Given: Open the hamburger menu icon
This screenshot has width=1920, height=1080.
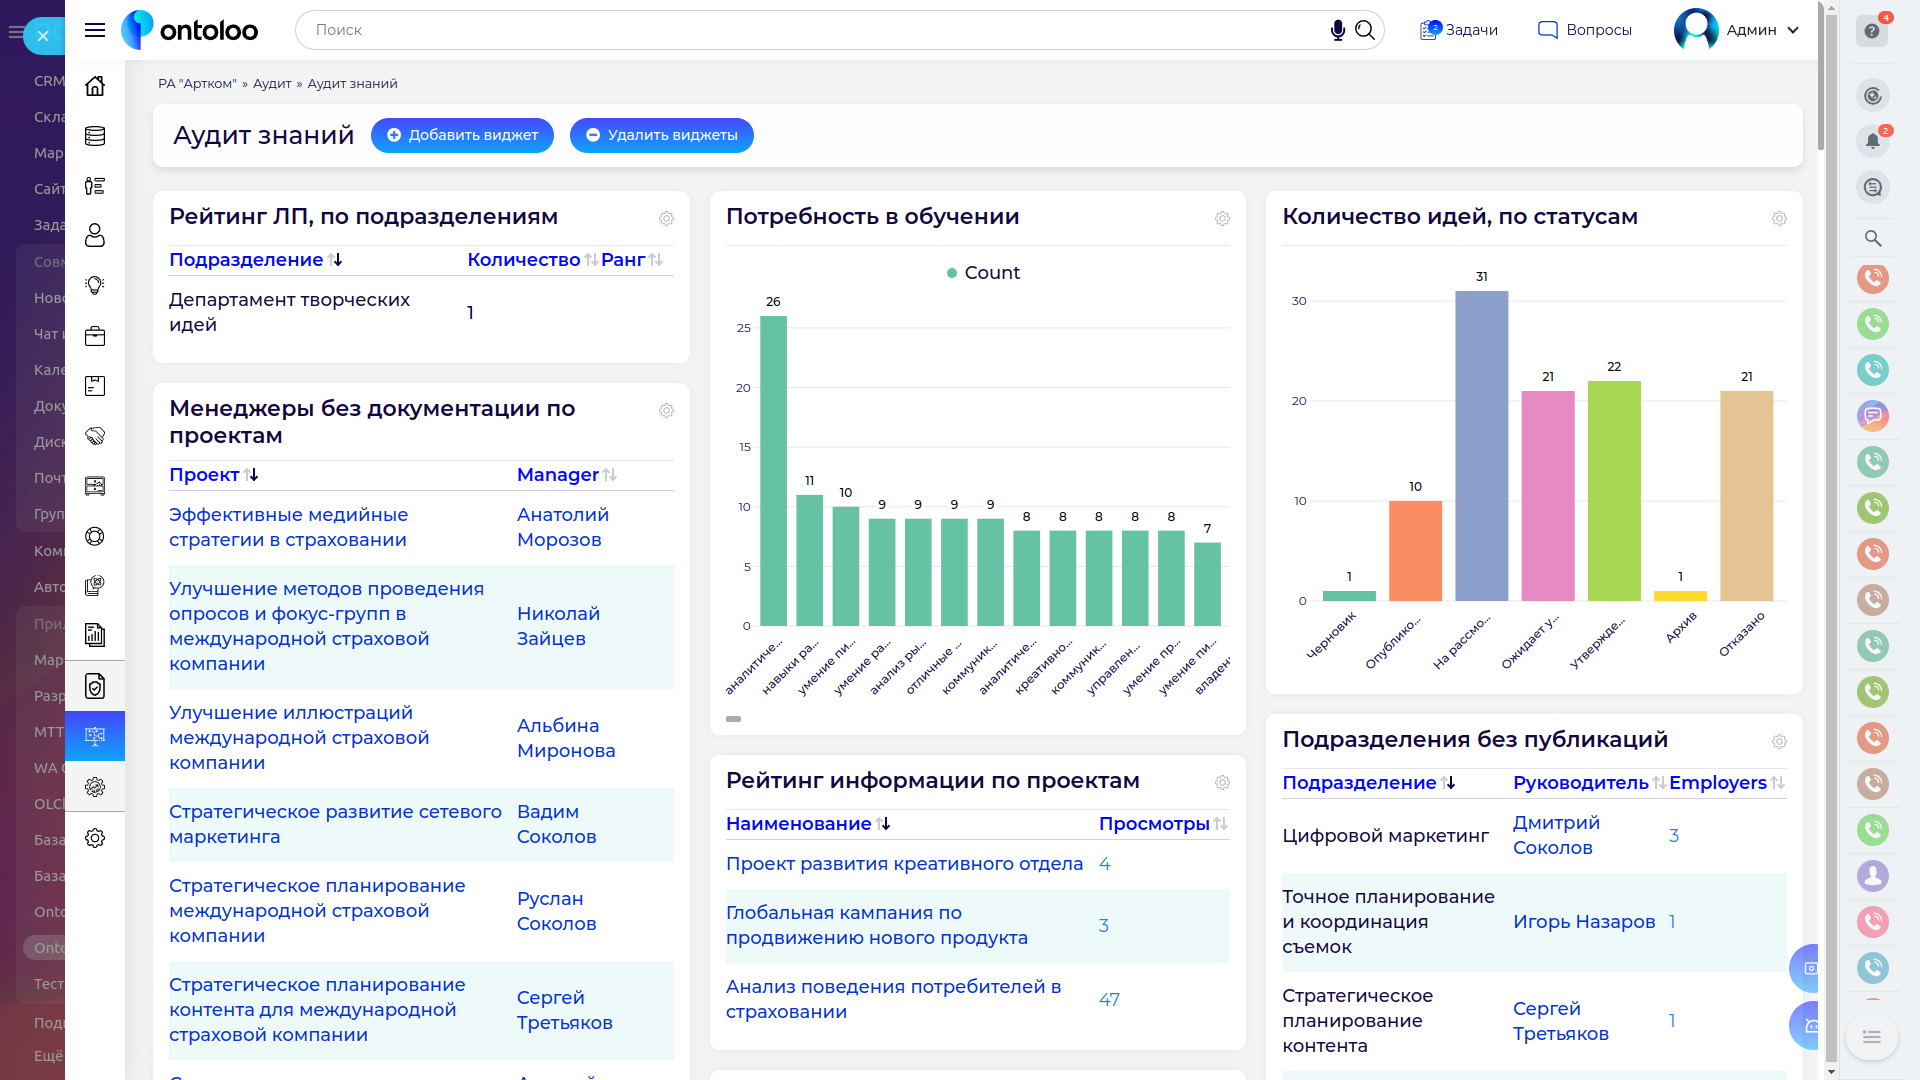Looking at the screenshot, I should click(95, 30).
